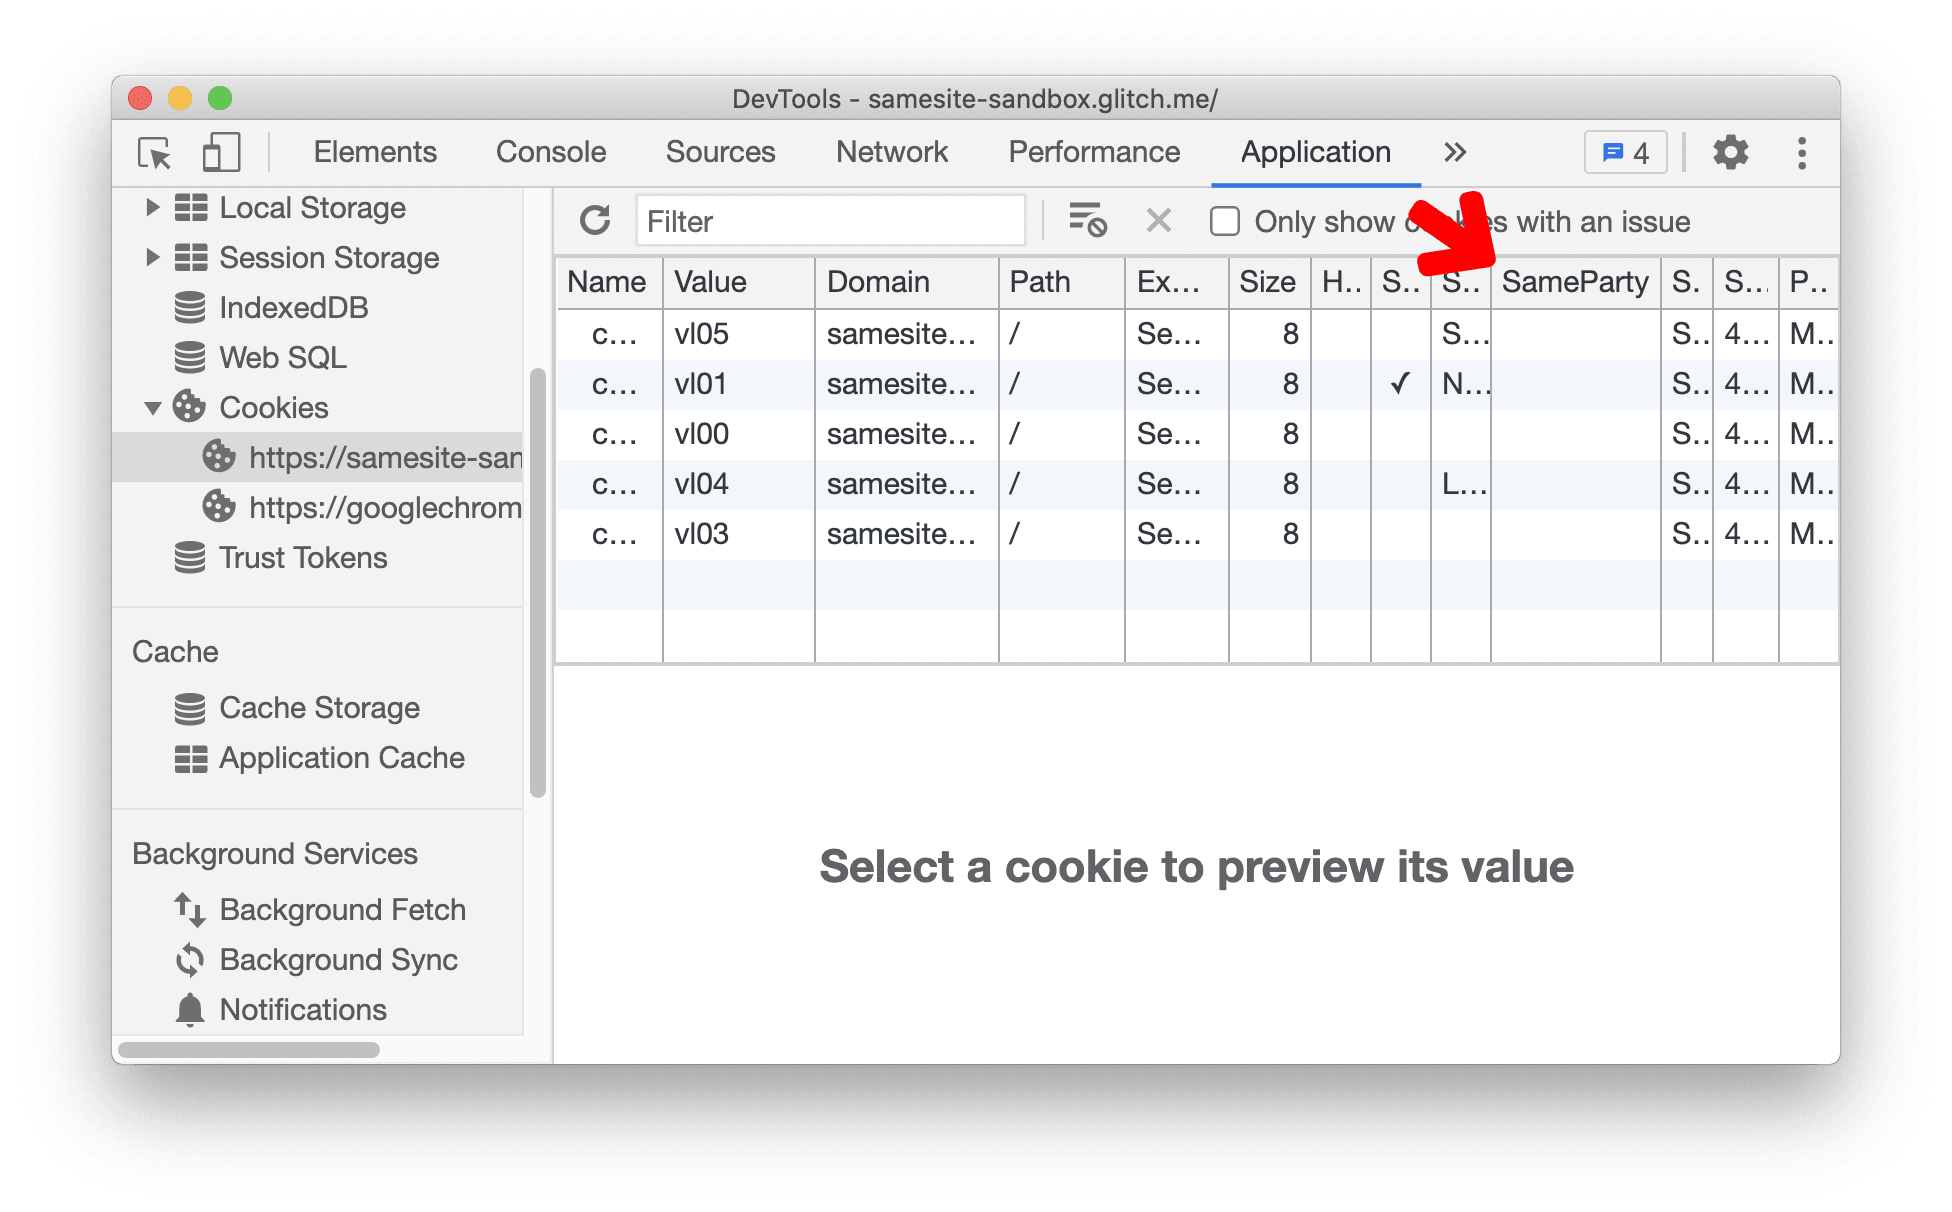Click the filter settings icon
The width and height of the screenshot is (1952, 1212).
1088,221
